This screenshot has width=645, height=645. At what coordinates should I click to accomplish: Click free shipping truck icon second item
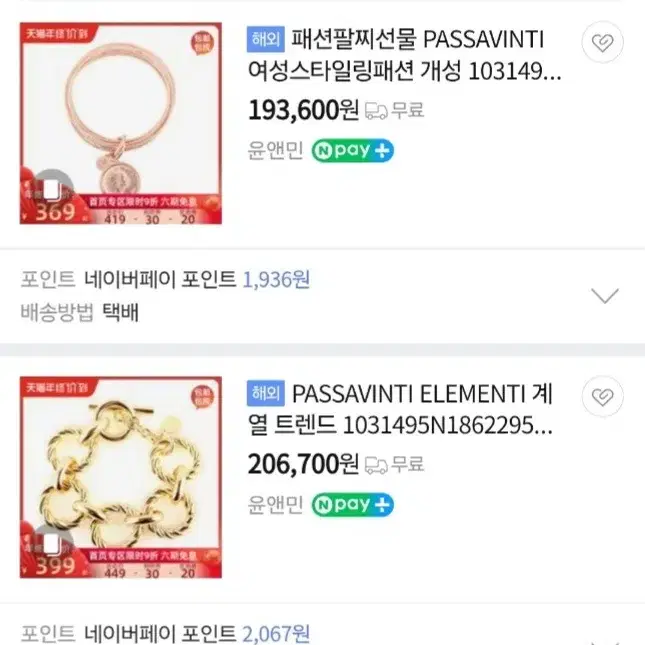click(x=376, y=465)
